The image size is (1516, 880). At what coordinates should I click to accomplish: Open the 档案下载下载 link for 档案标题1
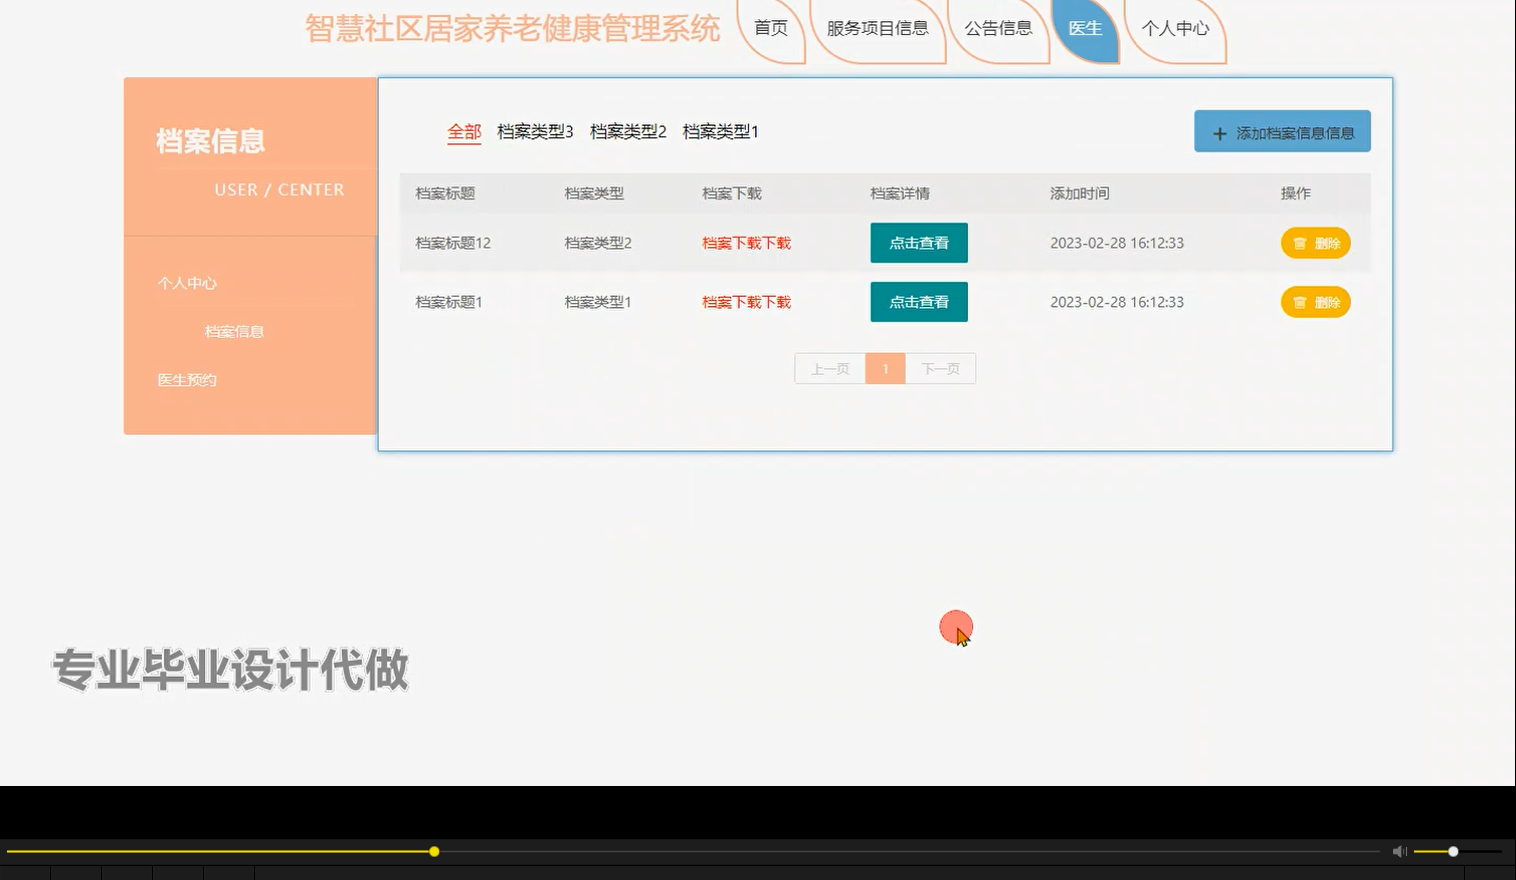tap(746, 301)
